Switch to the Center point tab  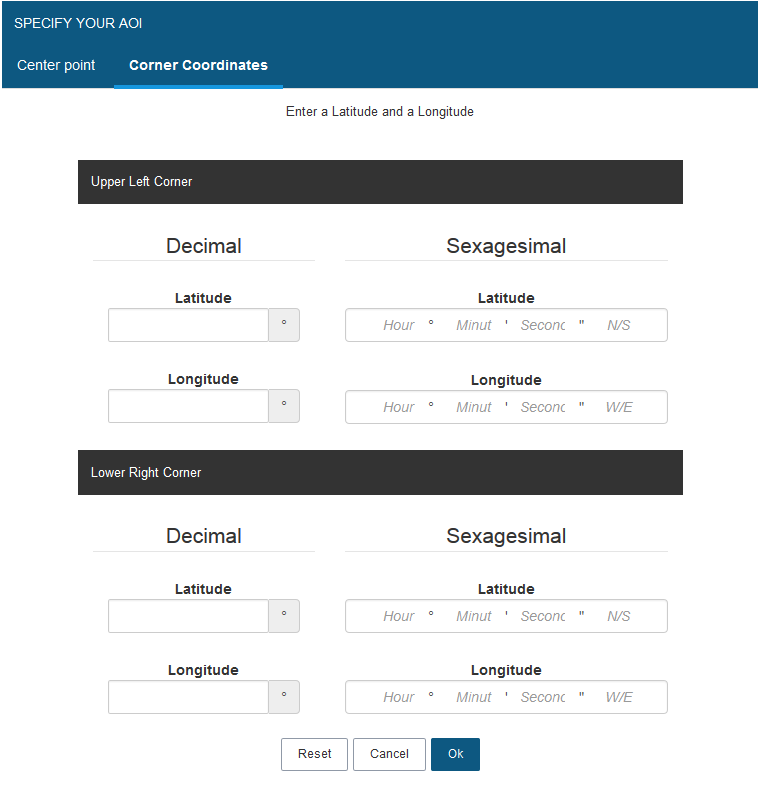point(56,65)
